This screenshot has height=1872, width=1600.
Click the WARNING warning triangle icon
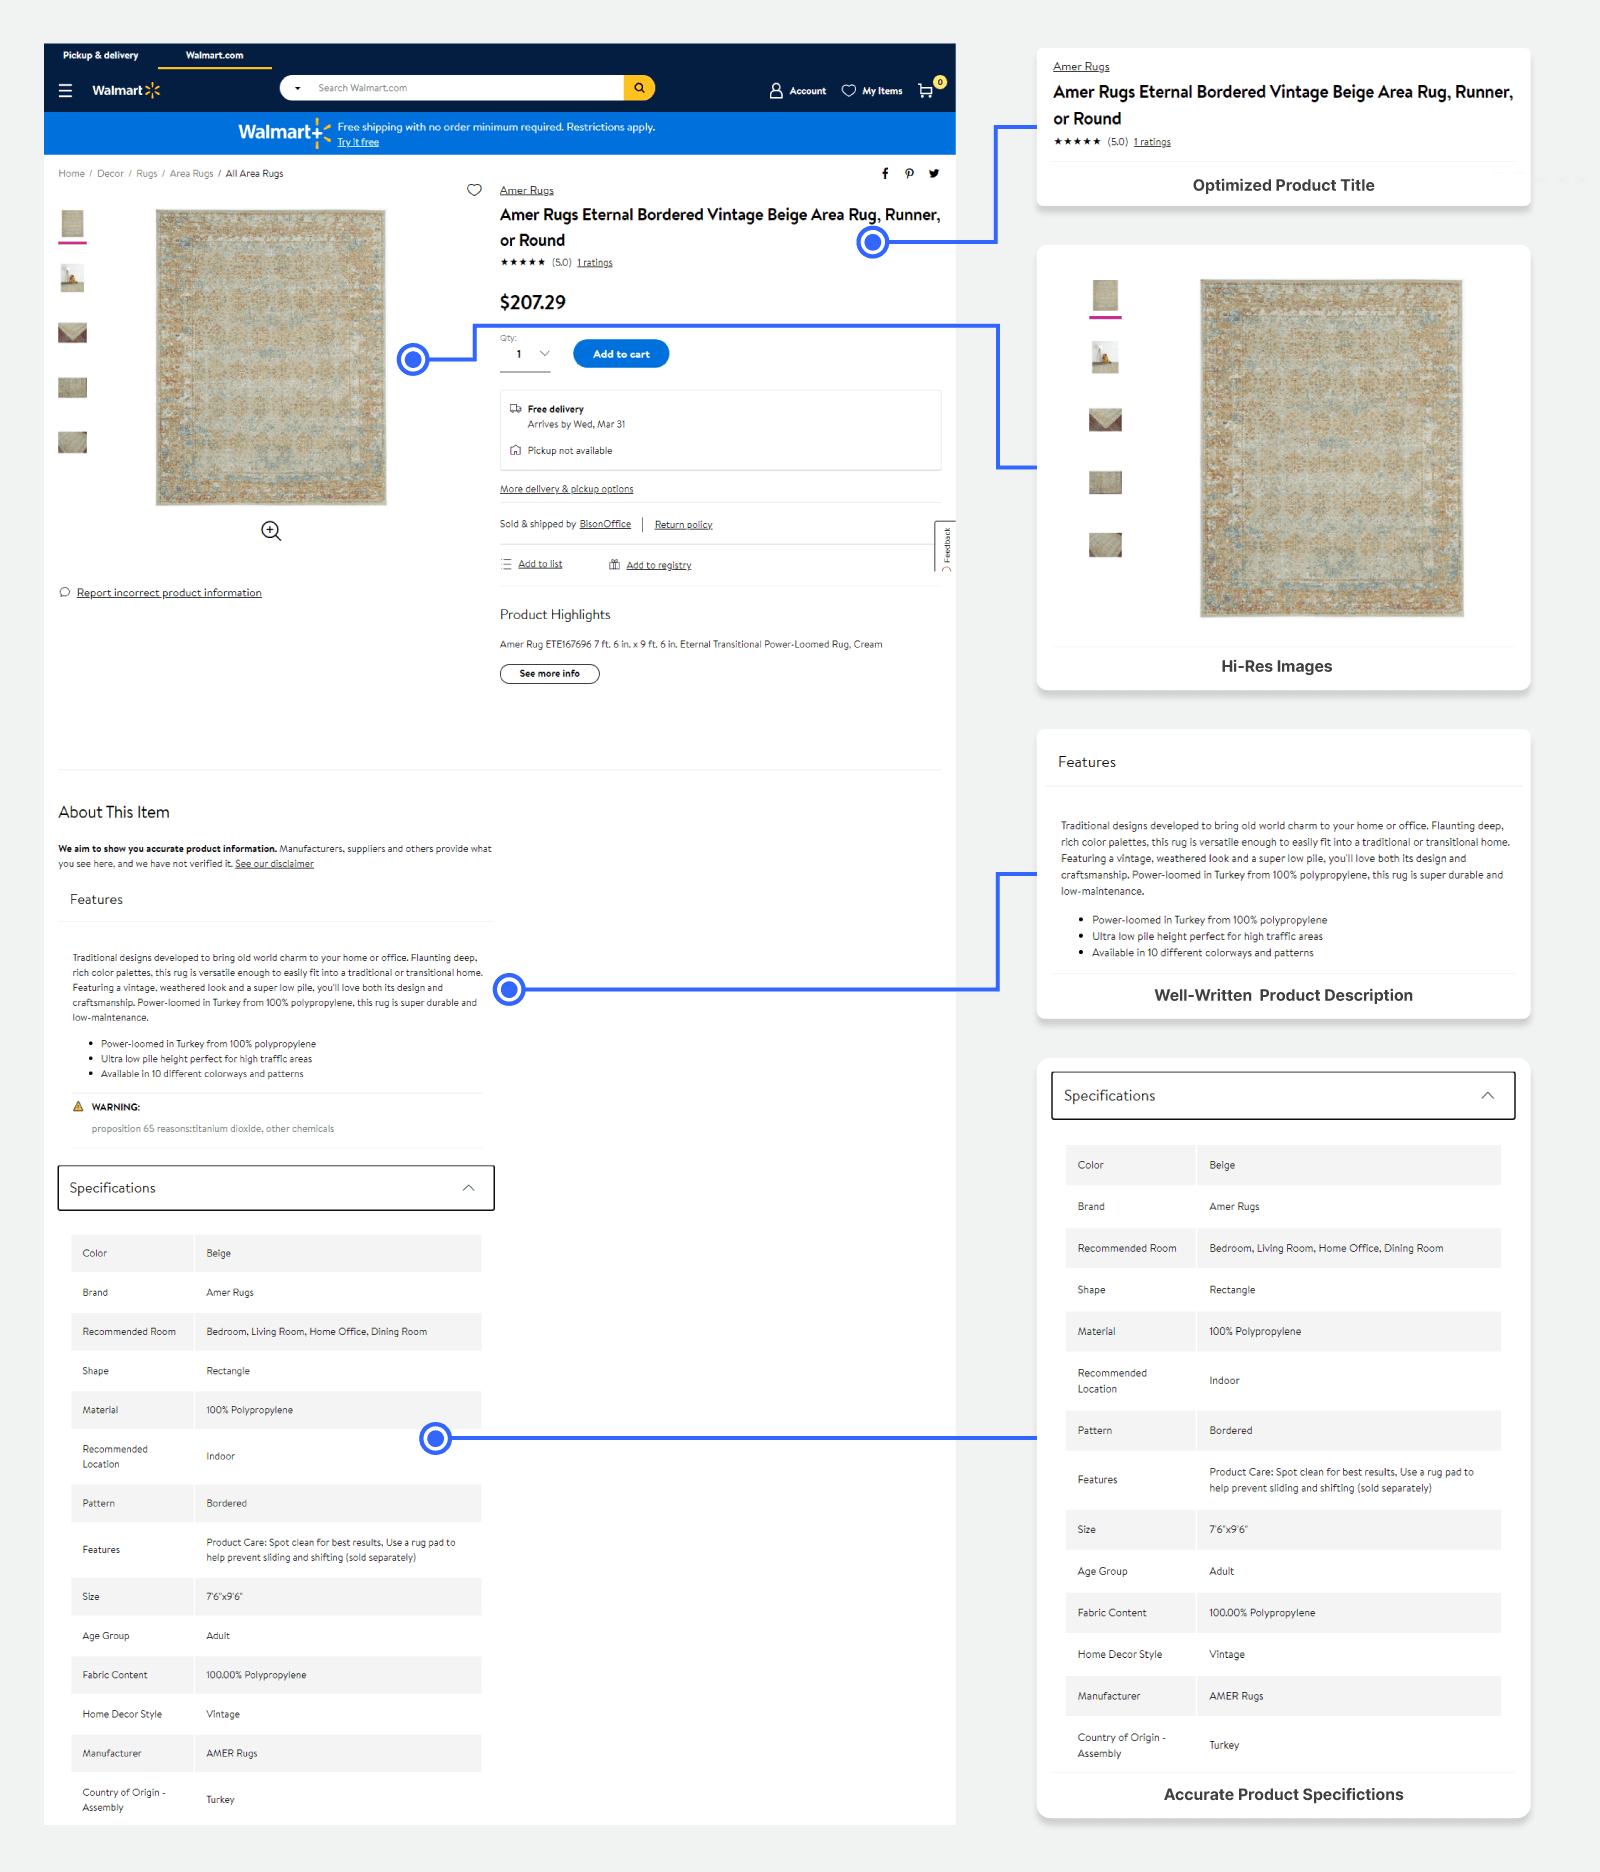[x=78, y=1107]
